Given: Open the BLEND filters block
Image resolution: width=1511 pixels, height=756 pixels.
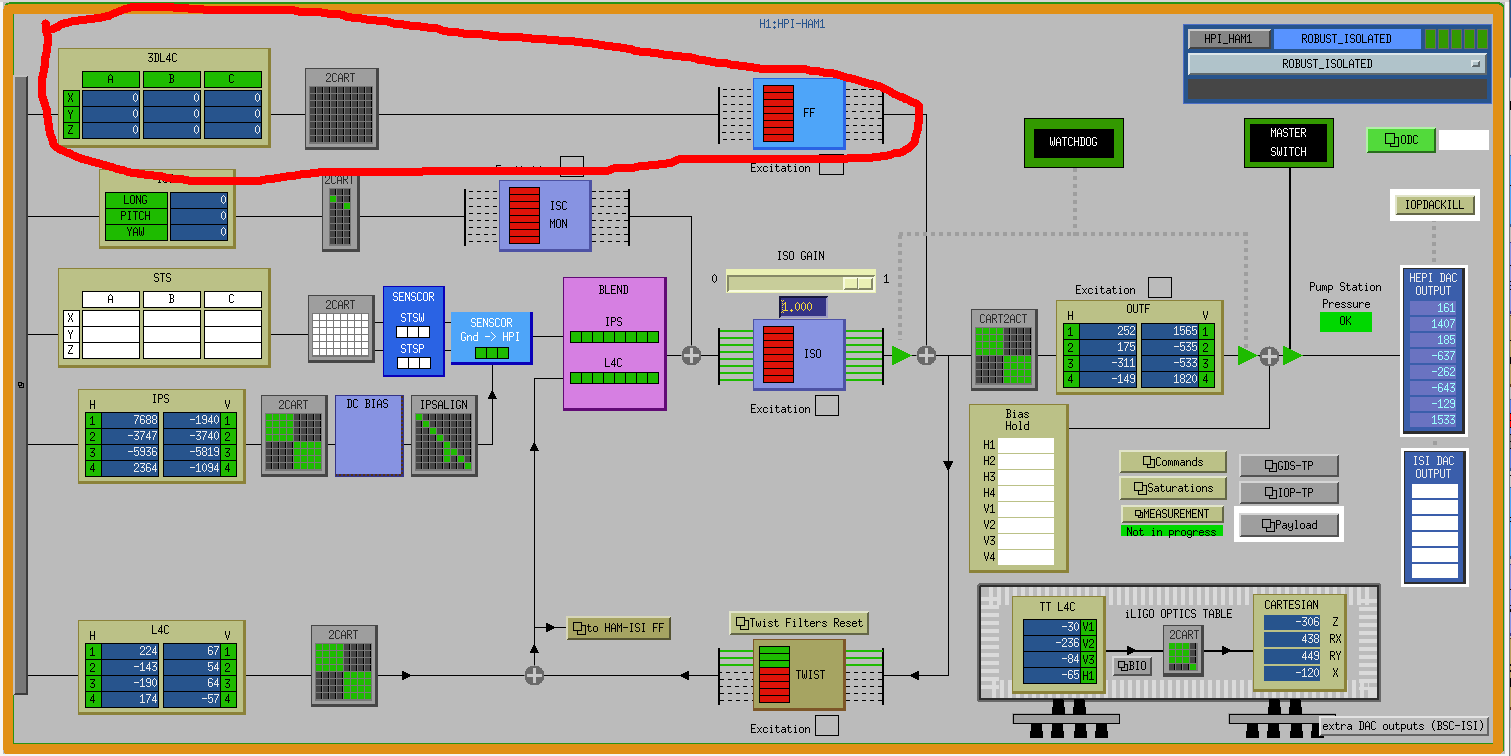Looking at the screenshot, I should [x=614, y=344].
